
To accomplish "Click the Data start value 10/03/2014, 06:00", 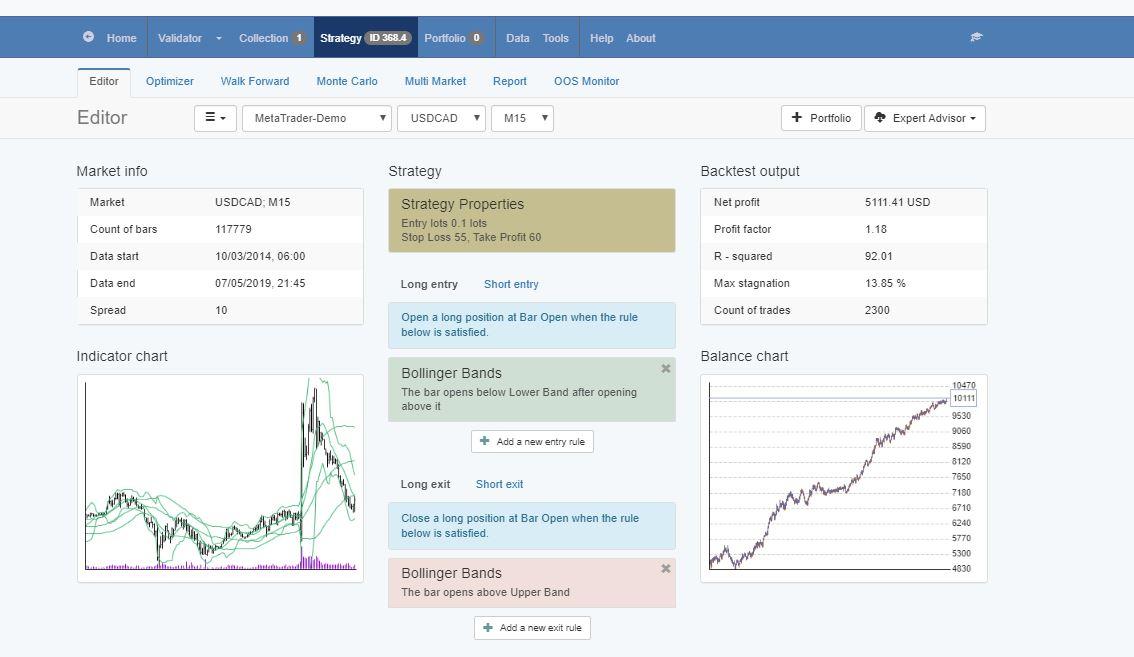I will 260,256.
